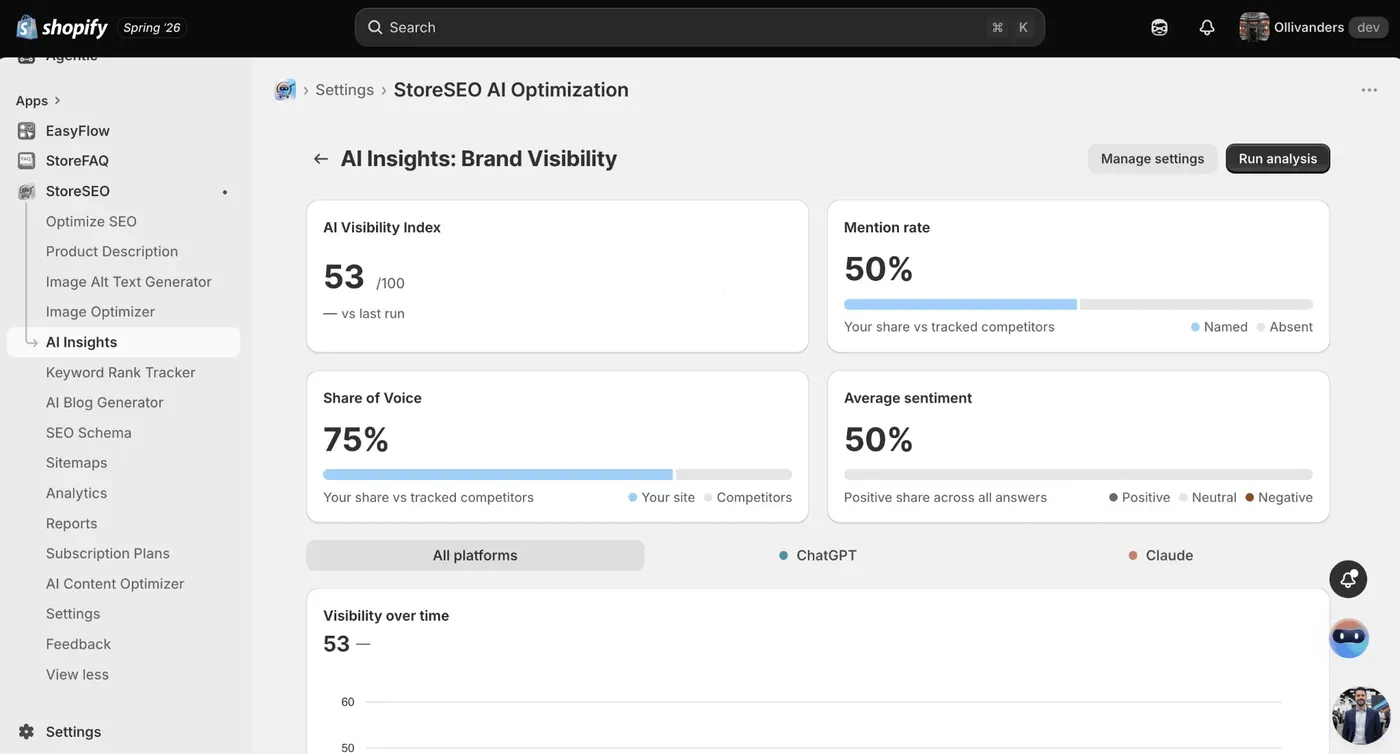
Task: Expand the Apps section chevron
Action: [x=57, y=101]
